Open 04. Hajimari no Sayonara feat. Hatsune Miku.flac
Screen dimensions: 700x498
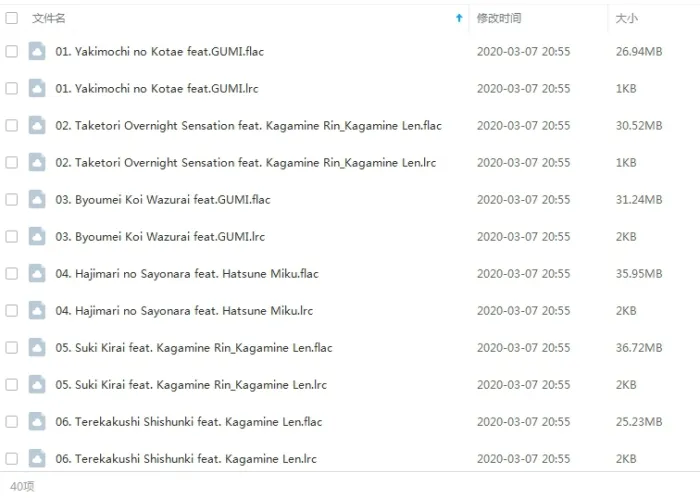187,274
